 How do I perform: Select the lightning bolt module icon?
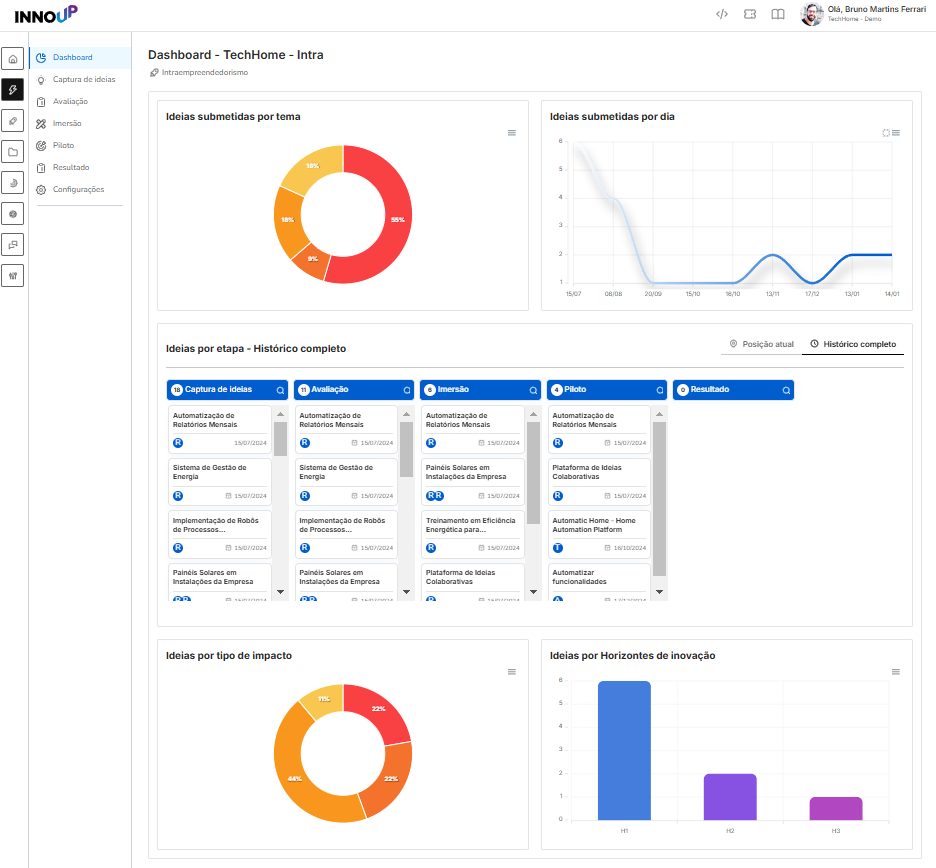pos(13,90)
